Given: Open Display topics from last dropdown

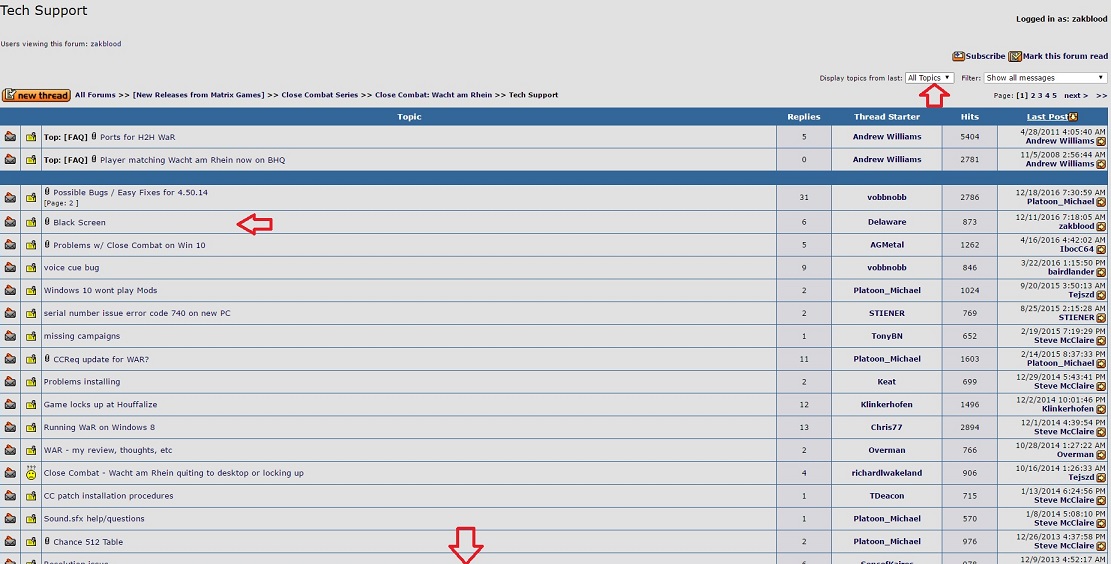Looking at the screenshot, I should coord(929,78).
